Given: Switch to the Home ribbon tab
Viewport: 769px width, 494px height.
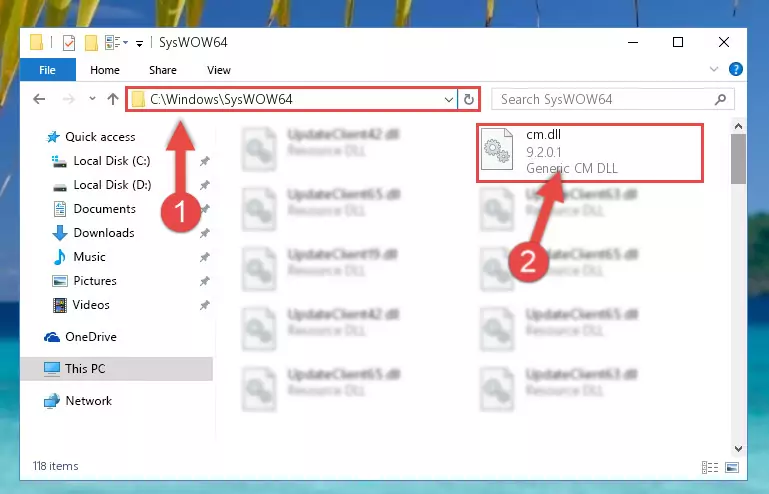Looking at the screenshot, I should (104, 70).
